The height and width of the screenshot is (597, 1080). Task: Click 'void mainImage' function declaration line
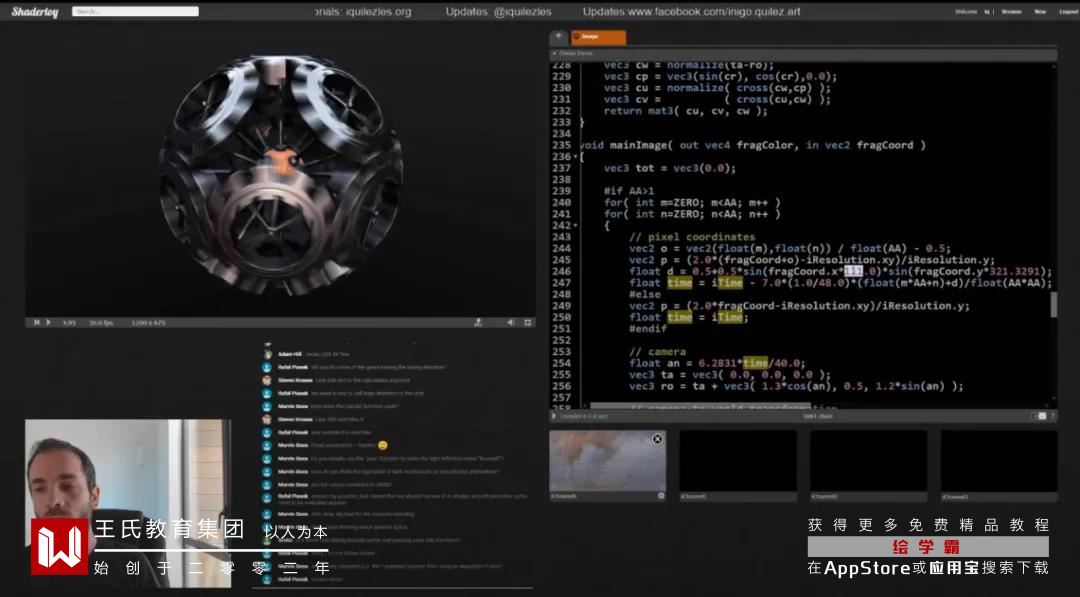752,145
